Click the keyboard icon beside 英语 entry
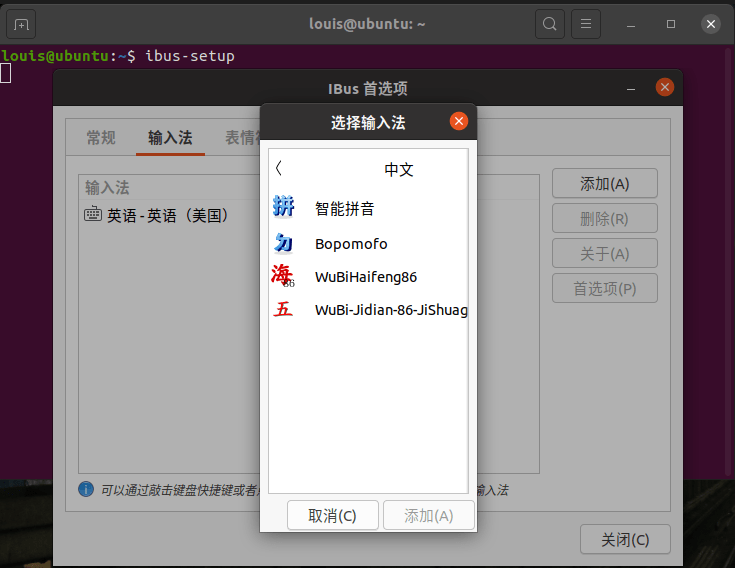The width and height of the screenshot is (735, 568). pyautogui.click(x=92, y=214)
